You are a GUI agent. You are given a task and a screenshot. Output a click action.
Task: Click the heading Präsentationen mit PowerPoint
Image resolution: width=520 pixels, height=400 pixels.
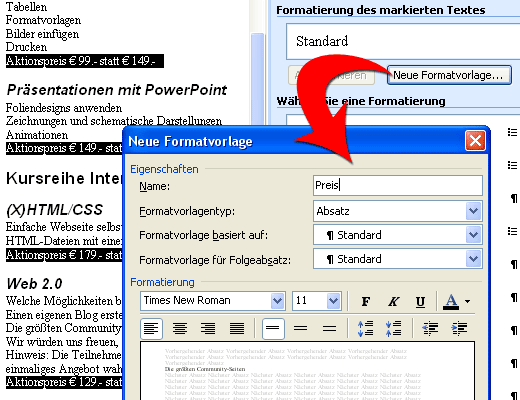(x=117, y=90)
